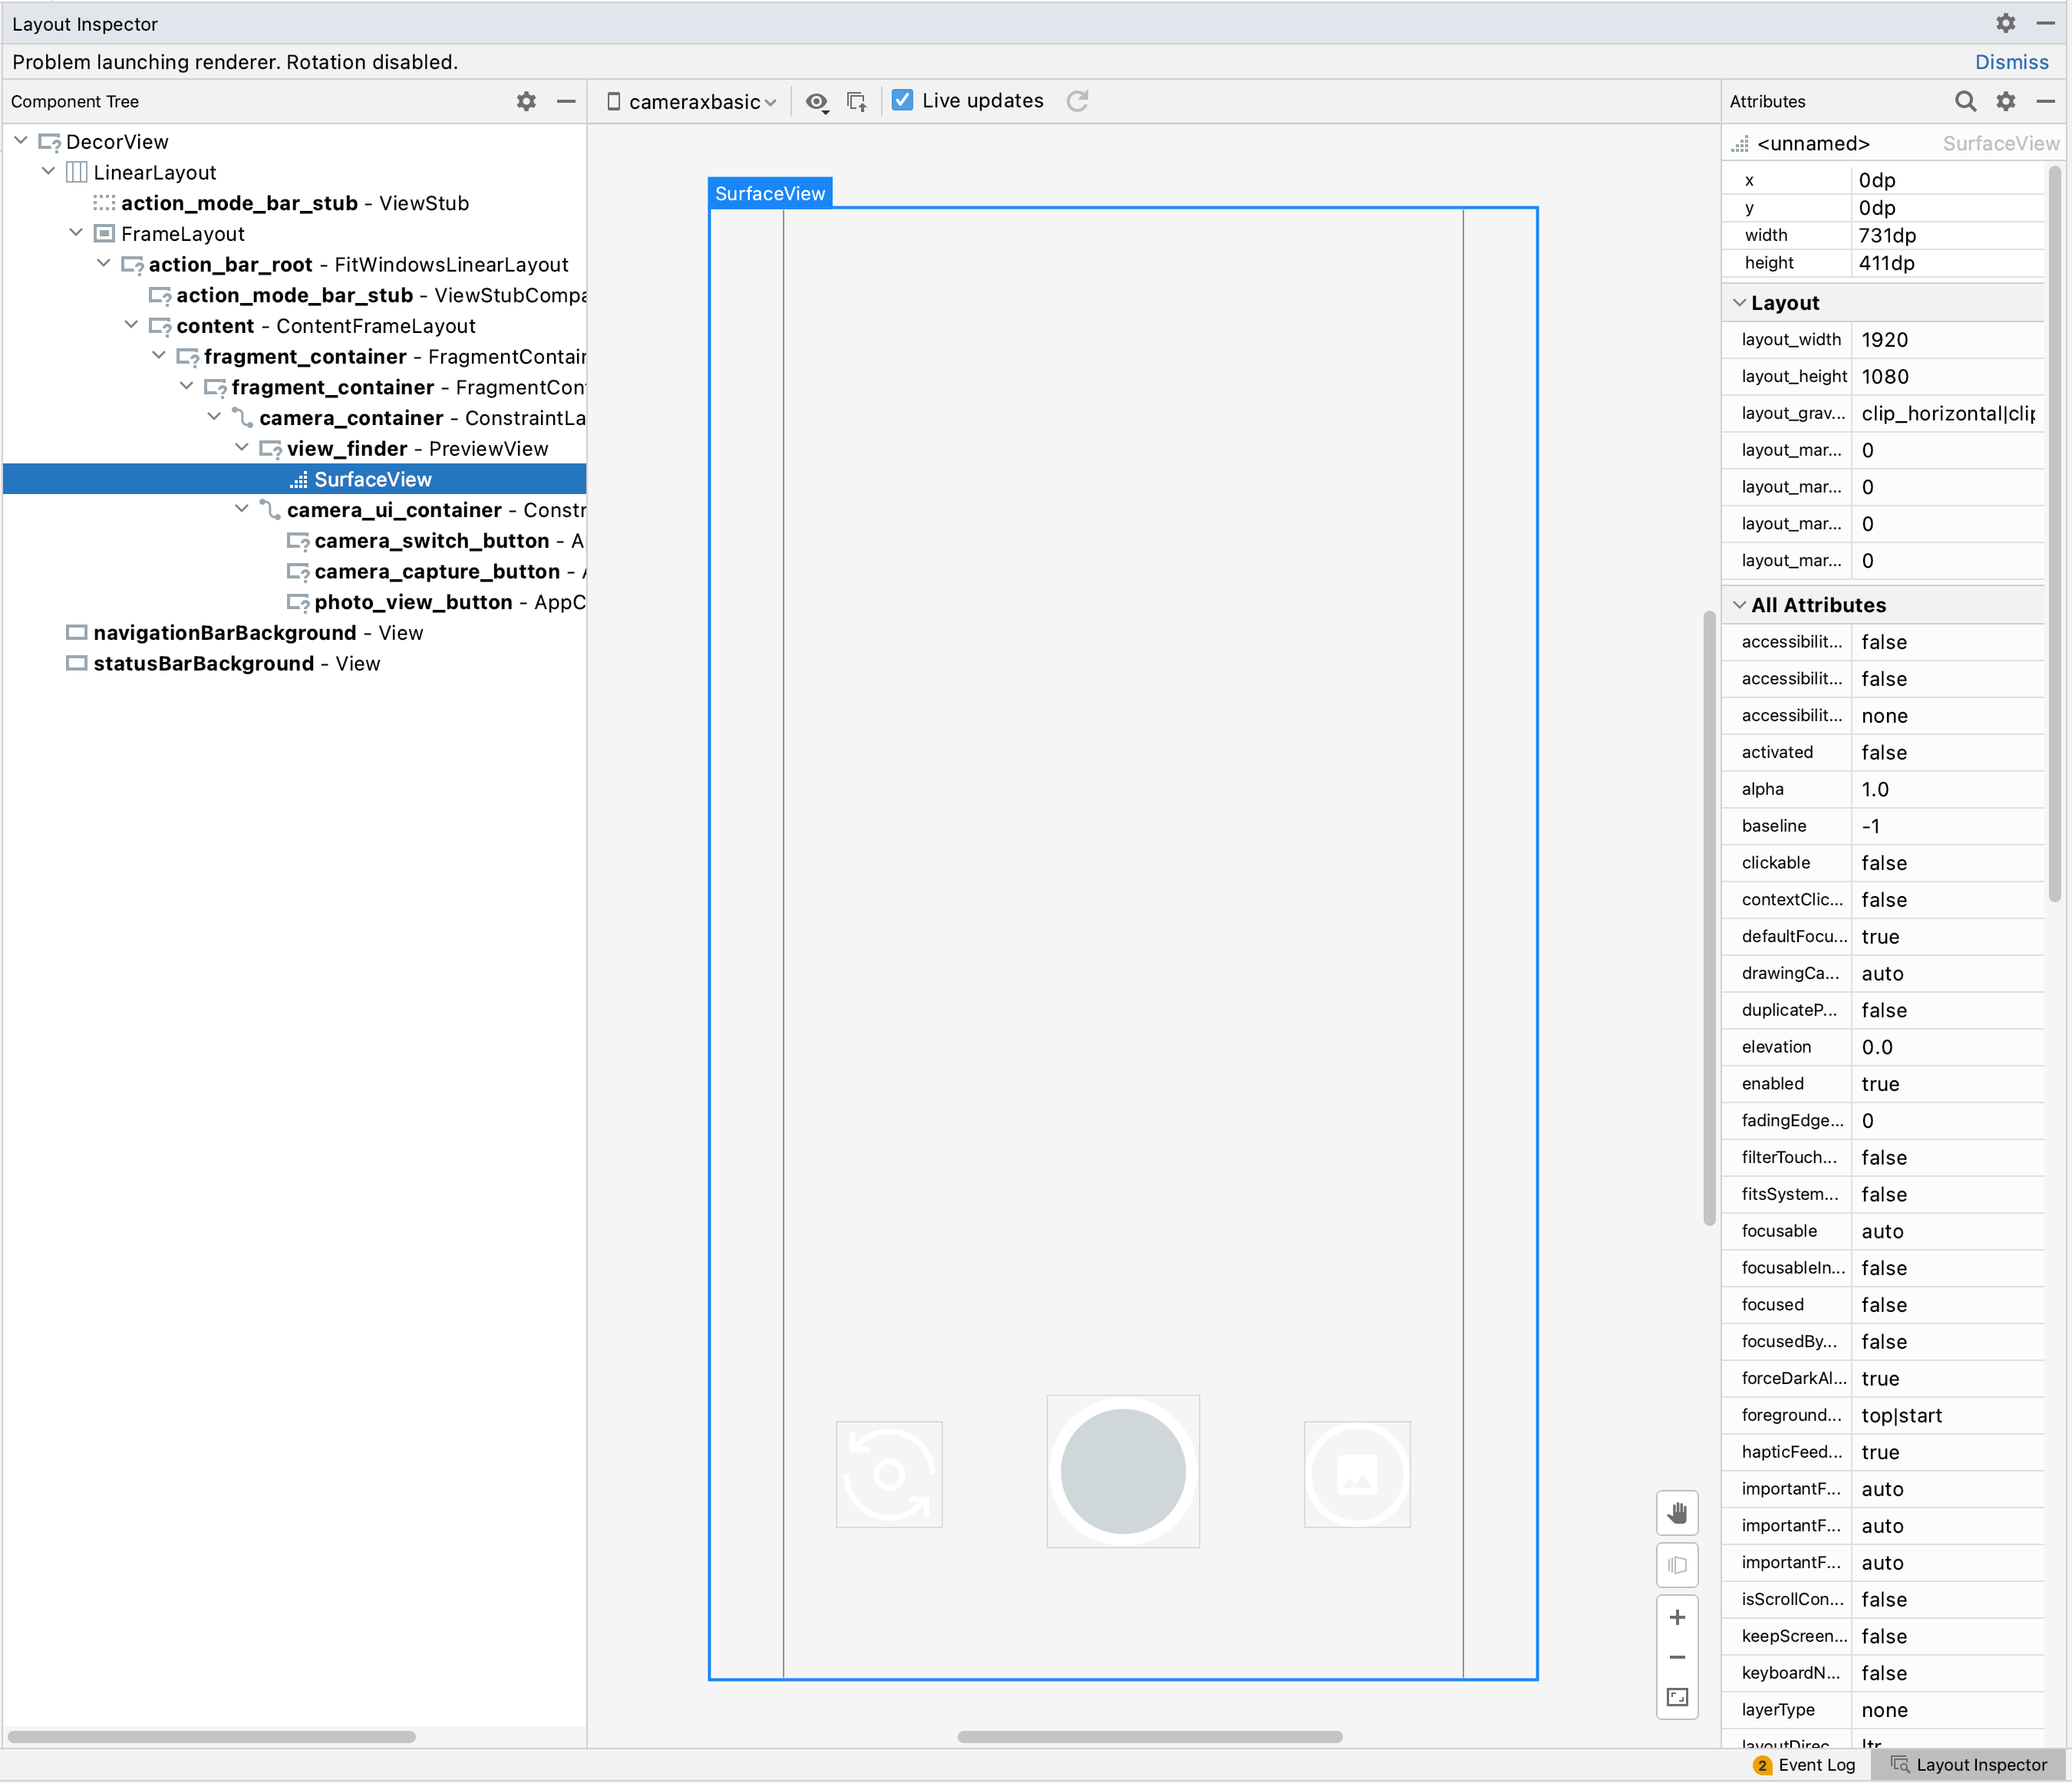Collapse the view_finder tree node

tap(242, 448)
